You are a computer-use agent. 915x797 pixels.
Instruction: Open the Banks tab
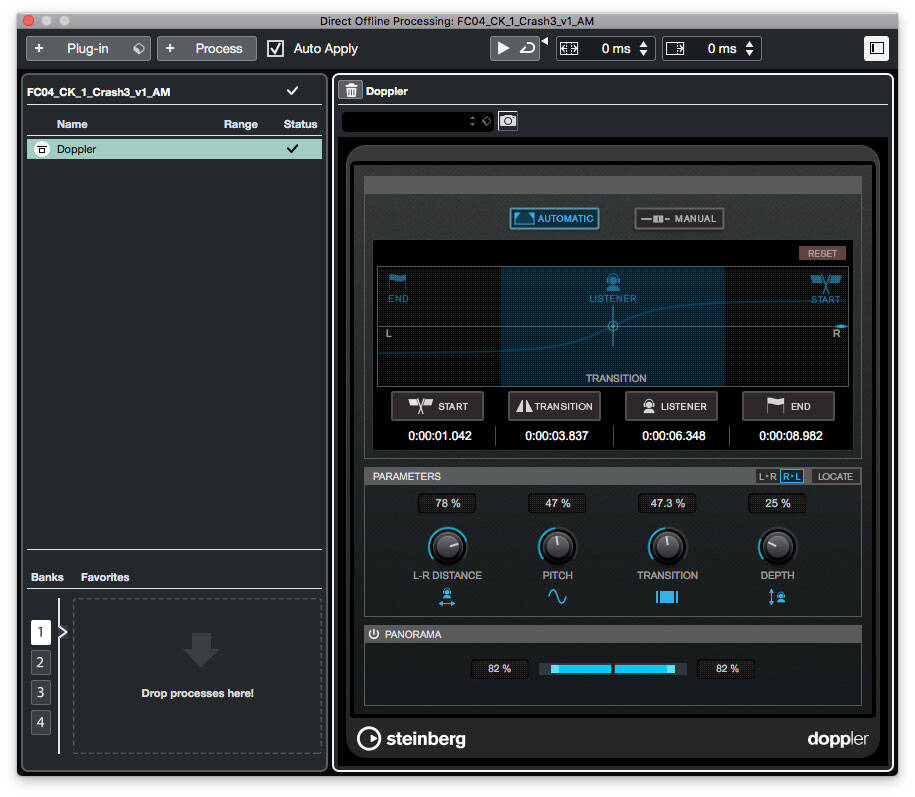coord(47,577)
